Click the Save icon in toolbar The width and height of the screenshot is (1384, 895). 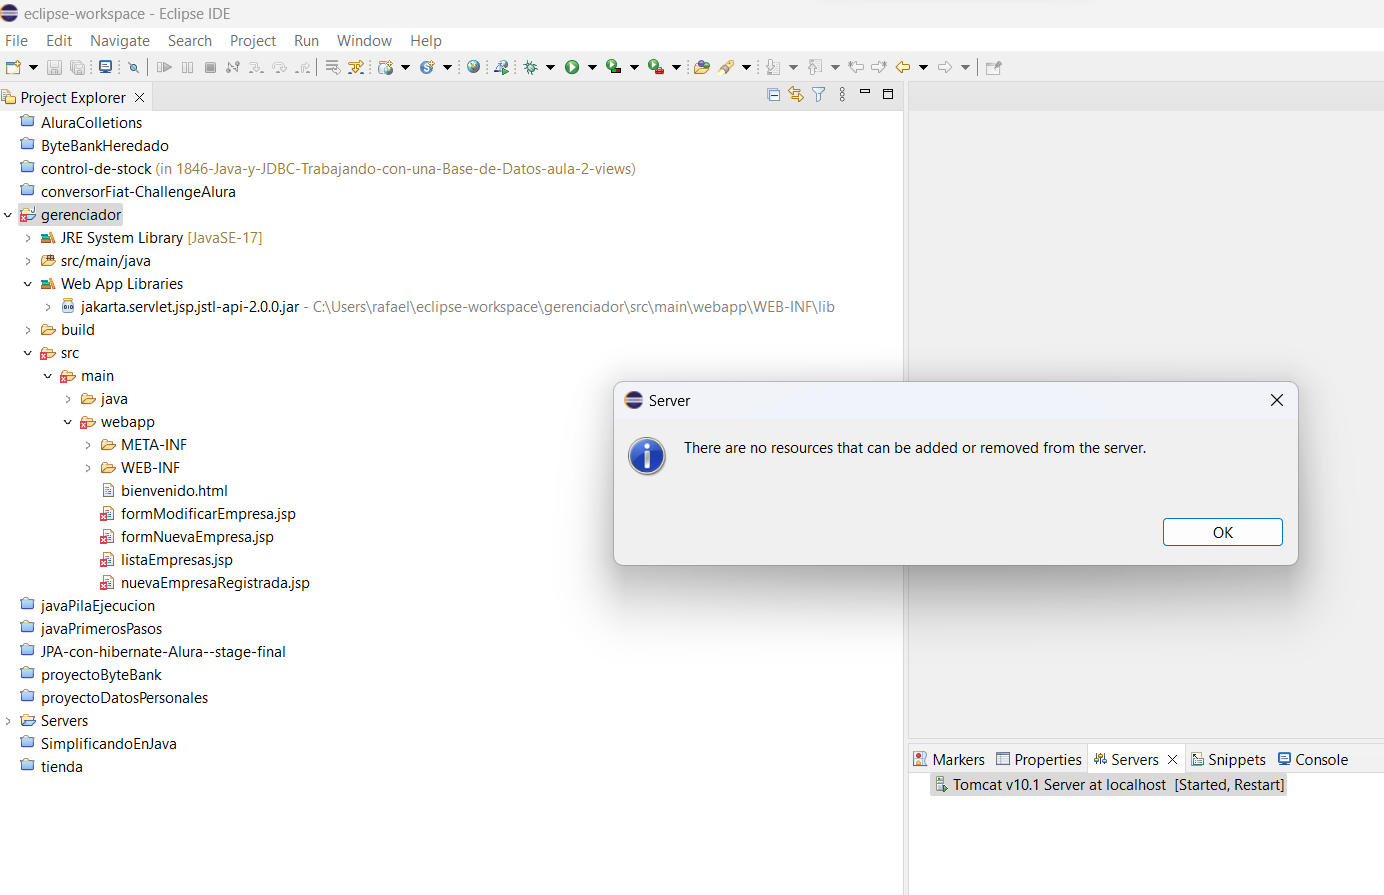(x=54, y=67)
